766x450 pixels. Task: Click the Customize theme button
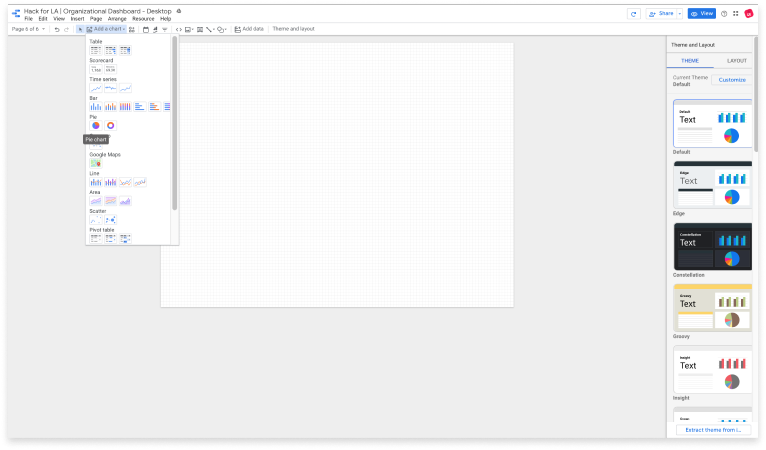(x=732, y=79)
